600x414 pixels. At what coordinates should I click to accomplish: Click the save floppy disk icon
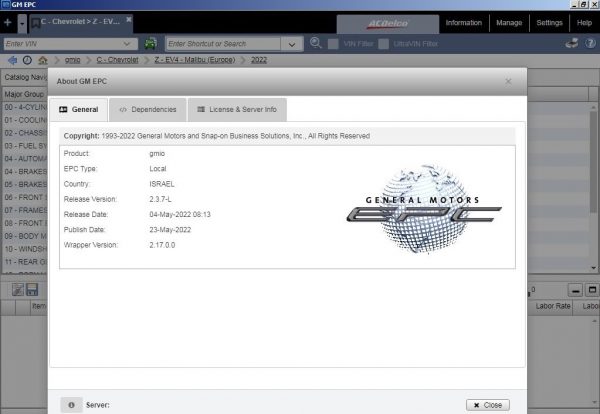point(32,290)
